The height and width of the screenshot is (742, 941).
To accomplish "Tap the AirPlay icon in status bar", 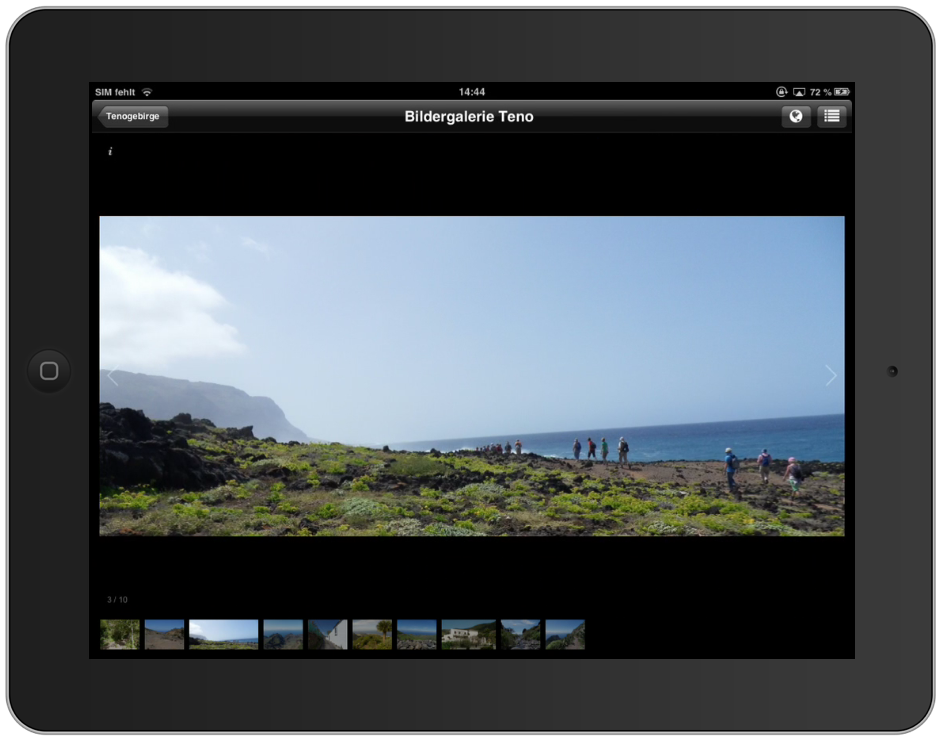I will click(799, 92).
